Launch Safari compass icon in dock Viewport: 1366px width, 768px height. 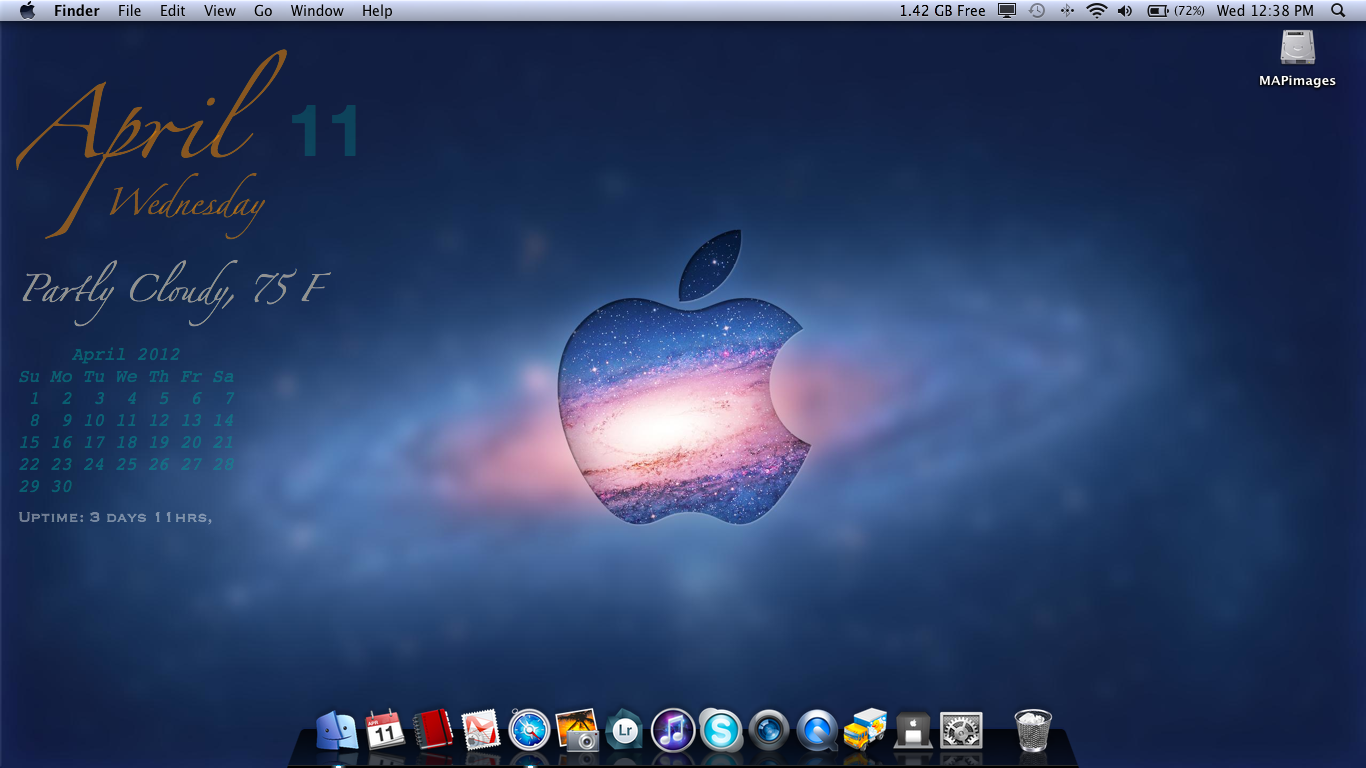[x=529, y=730]
